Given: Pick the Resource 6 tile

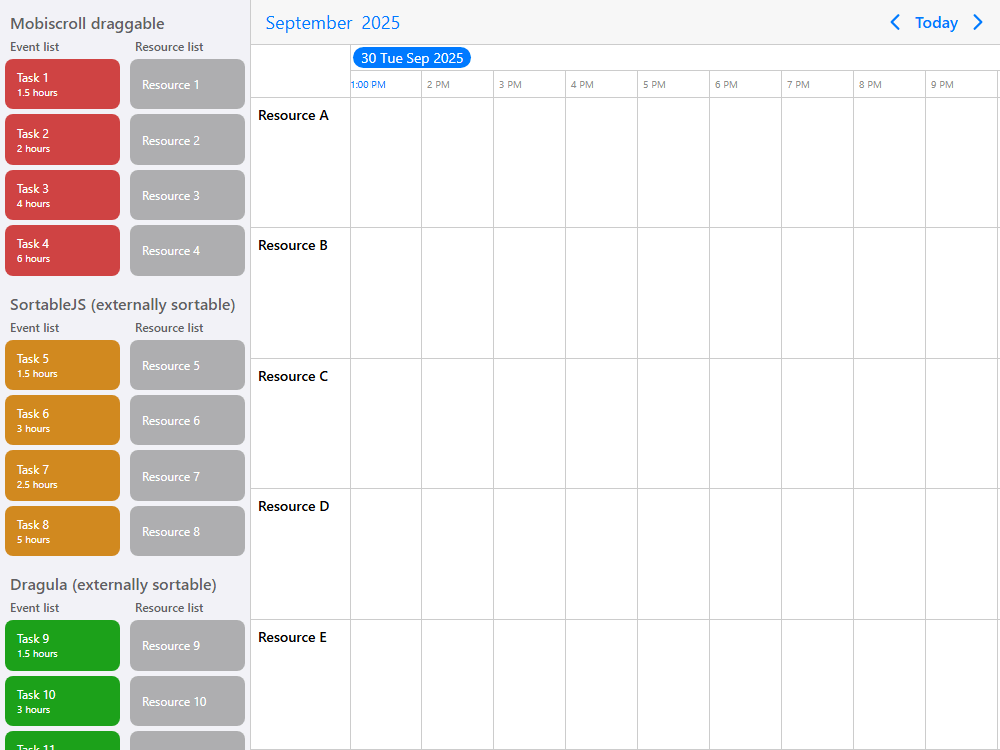Looking at the screenshot, I should (187, 420).
